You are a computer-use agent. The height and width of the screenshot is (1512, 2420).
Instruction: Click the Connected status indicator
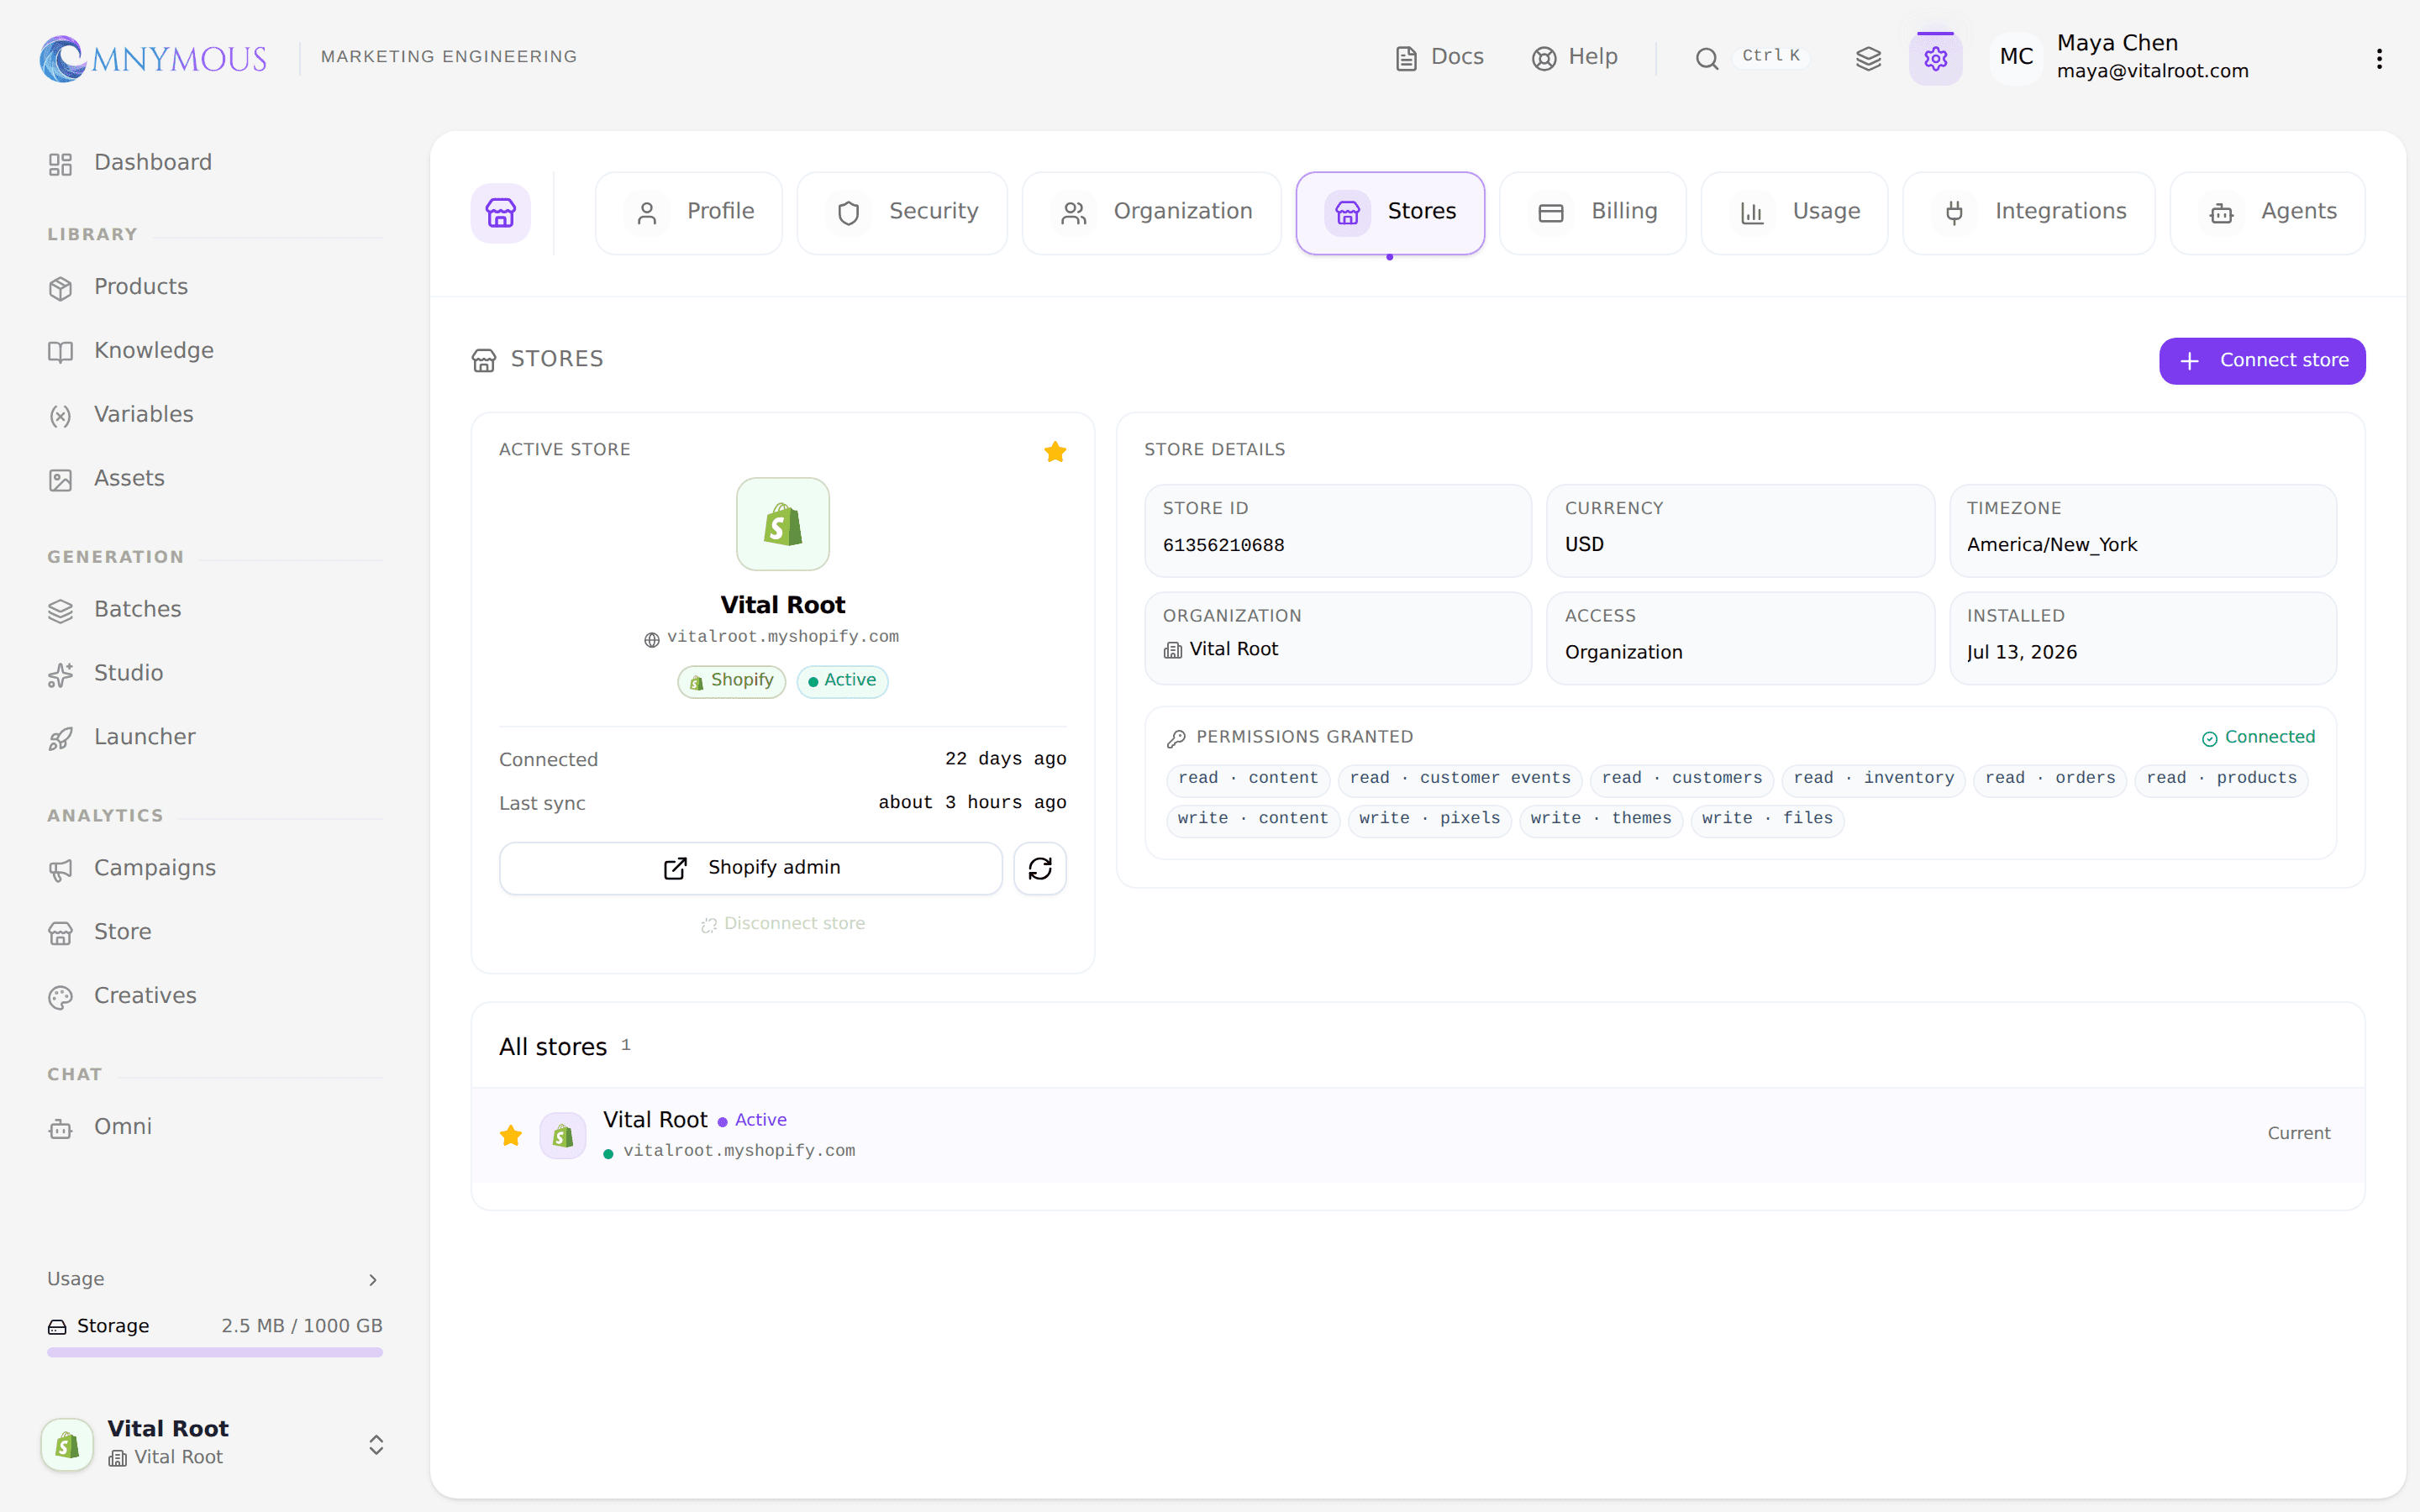coord(2258,738)
